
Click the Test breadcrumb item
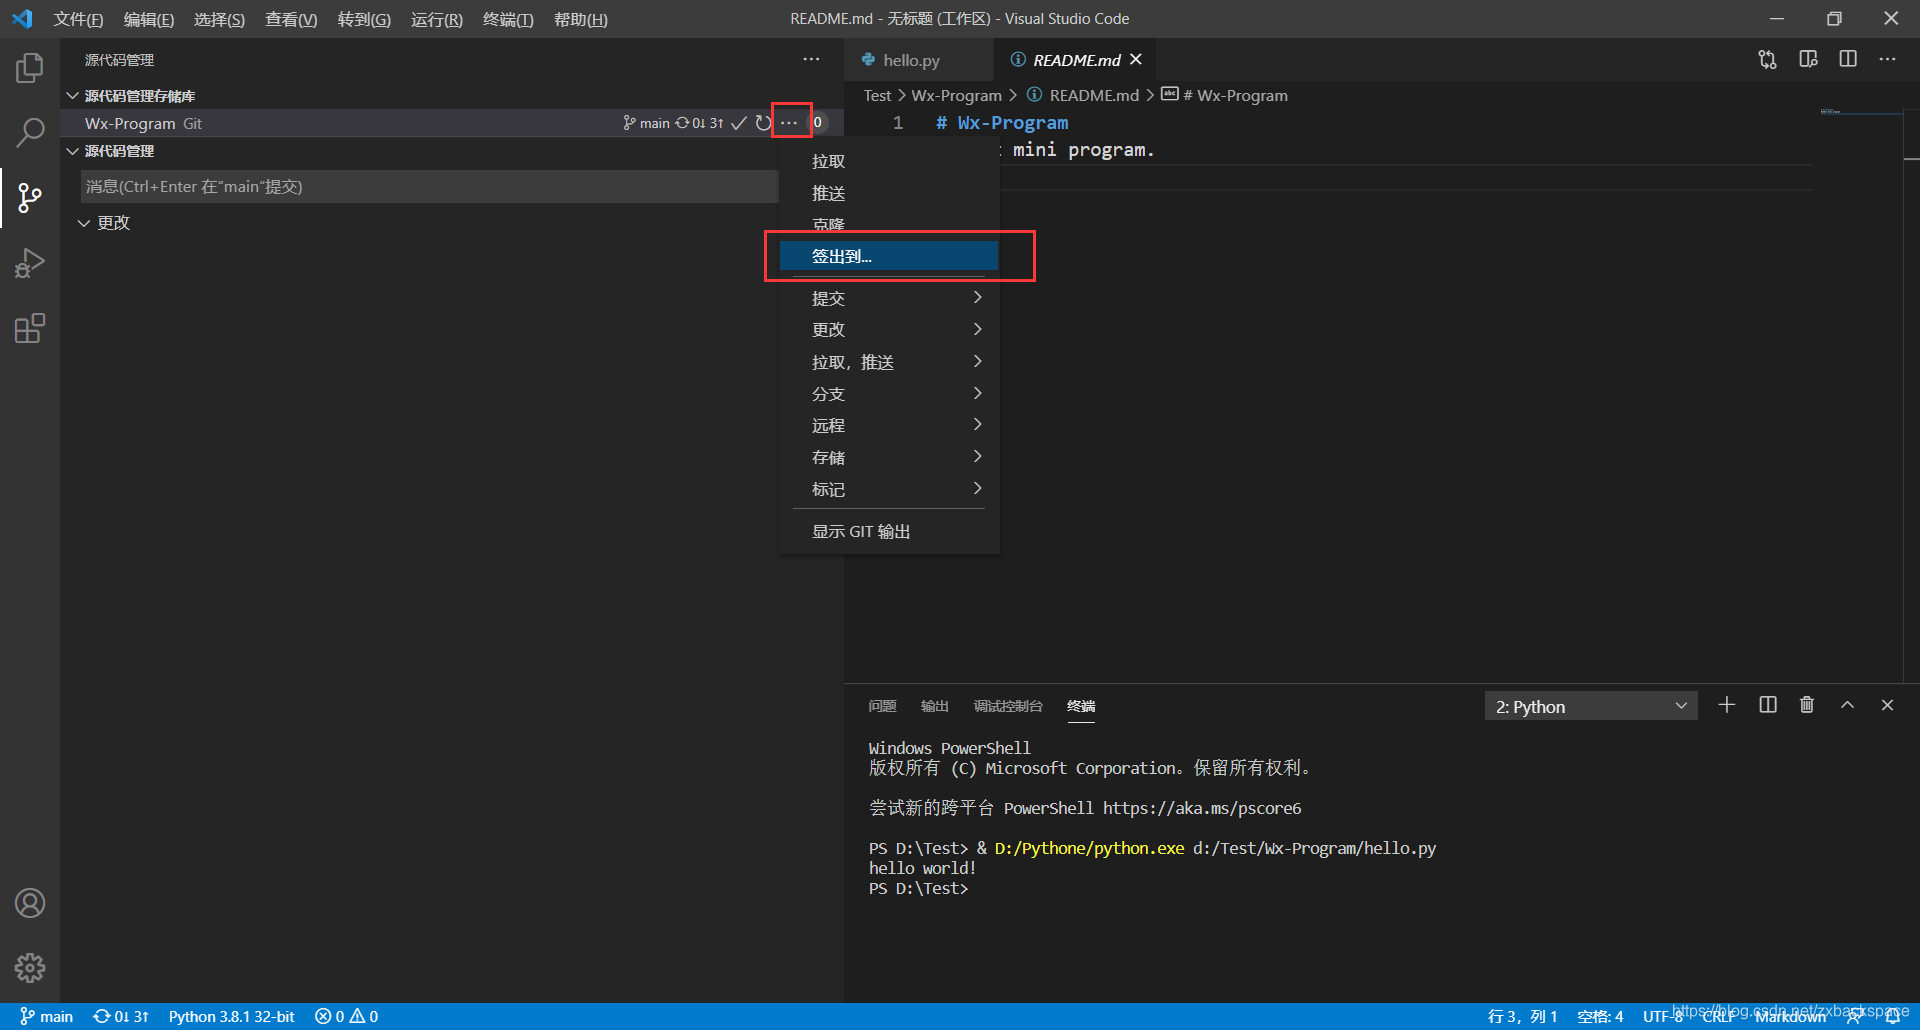tap(877, 95)
